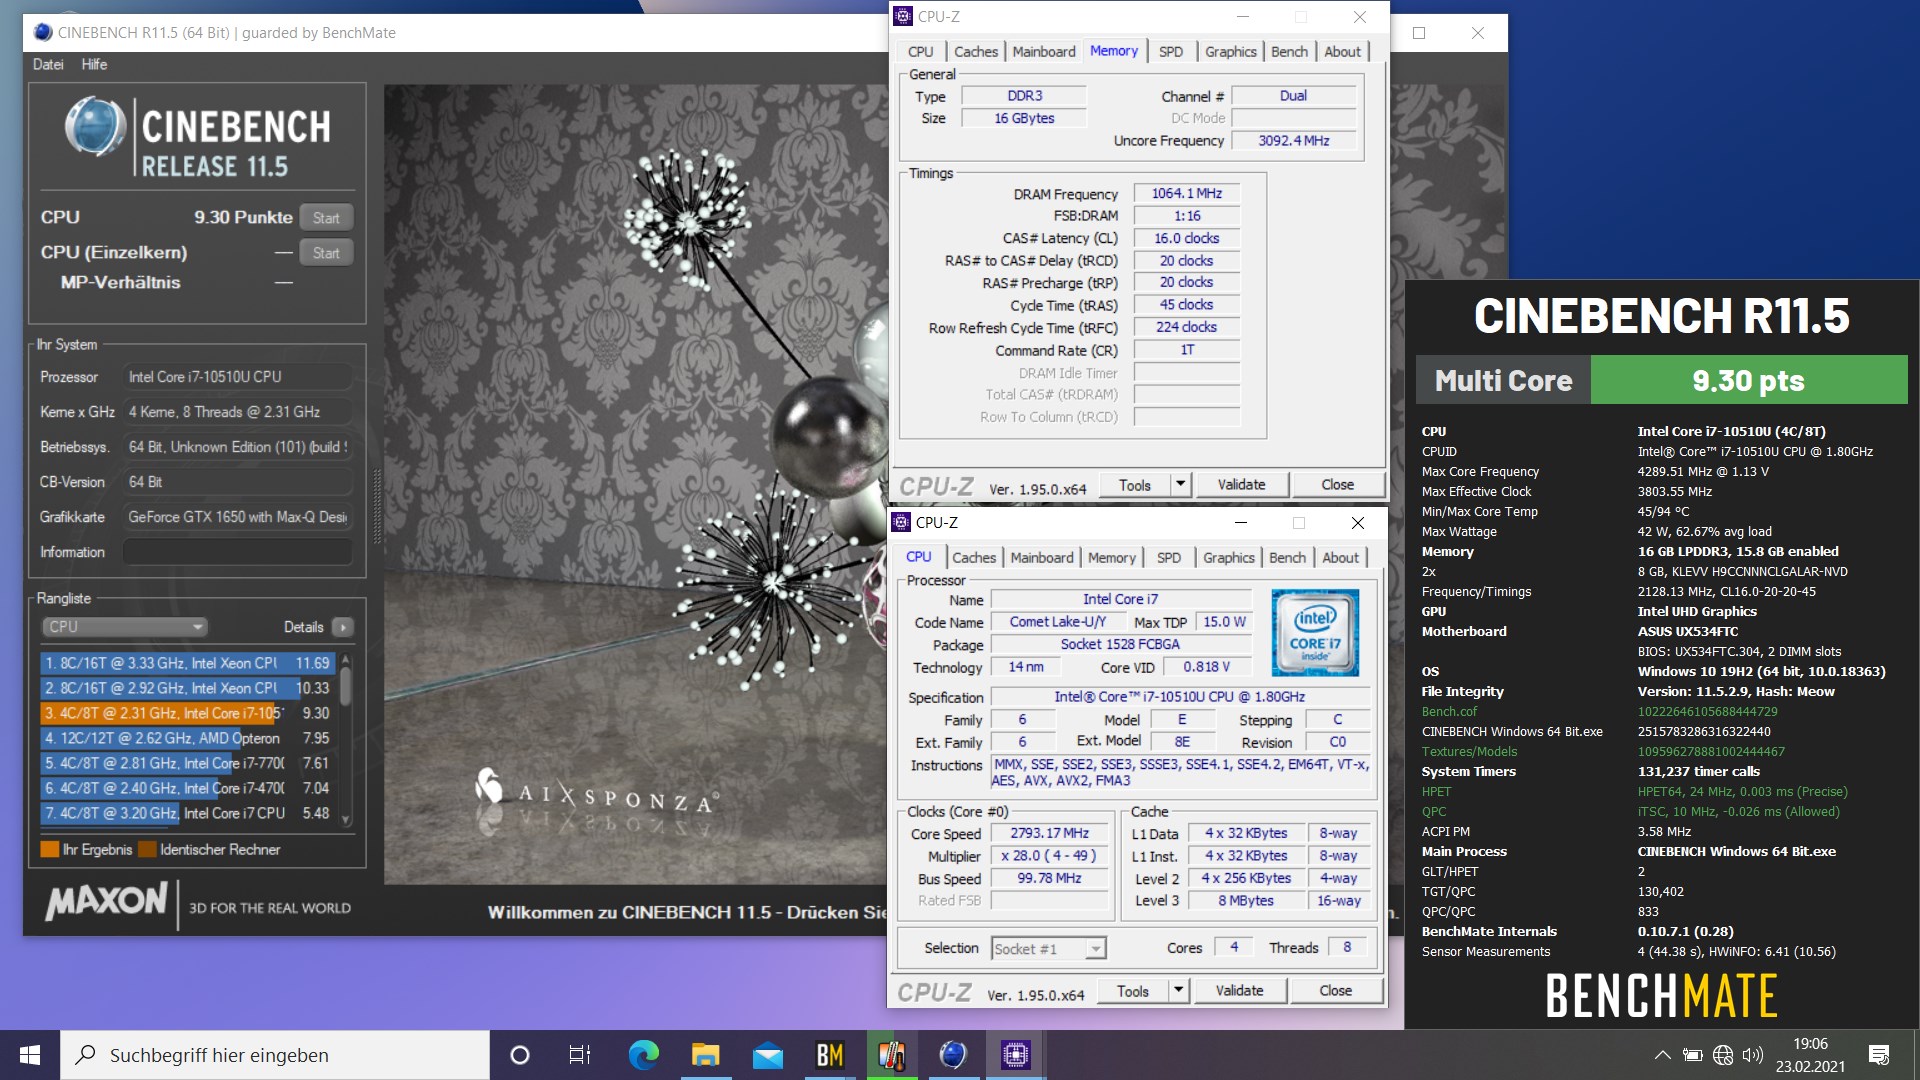1920x1080 pixels.
Task: Switch to Graphics tab in upper CPU-Z
Action: [1230, 52]
